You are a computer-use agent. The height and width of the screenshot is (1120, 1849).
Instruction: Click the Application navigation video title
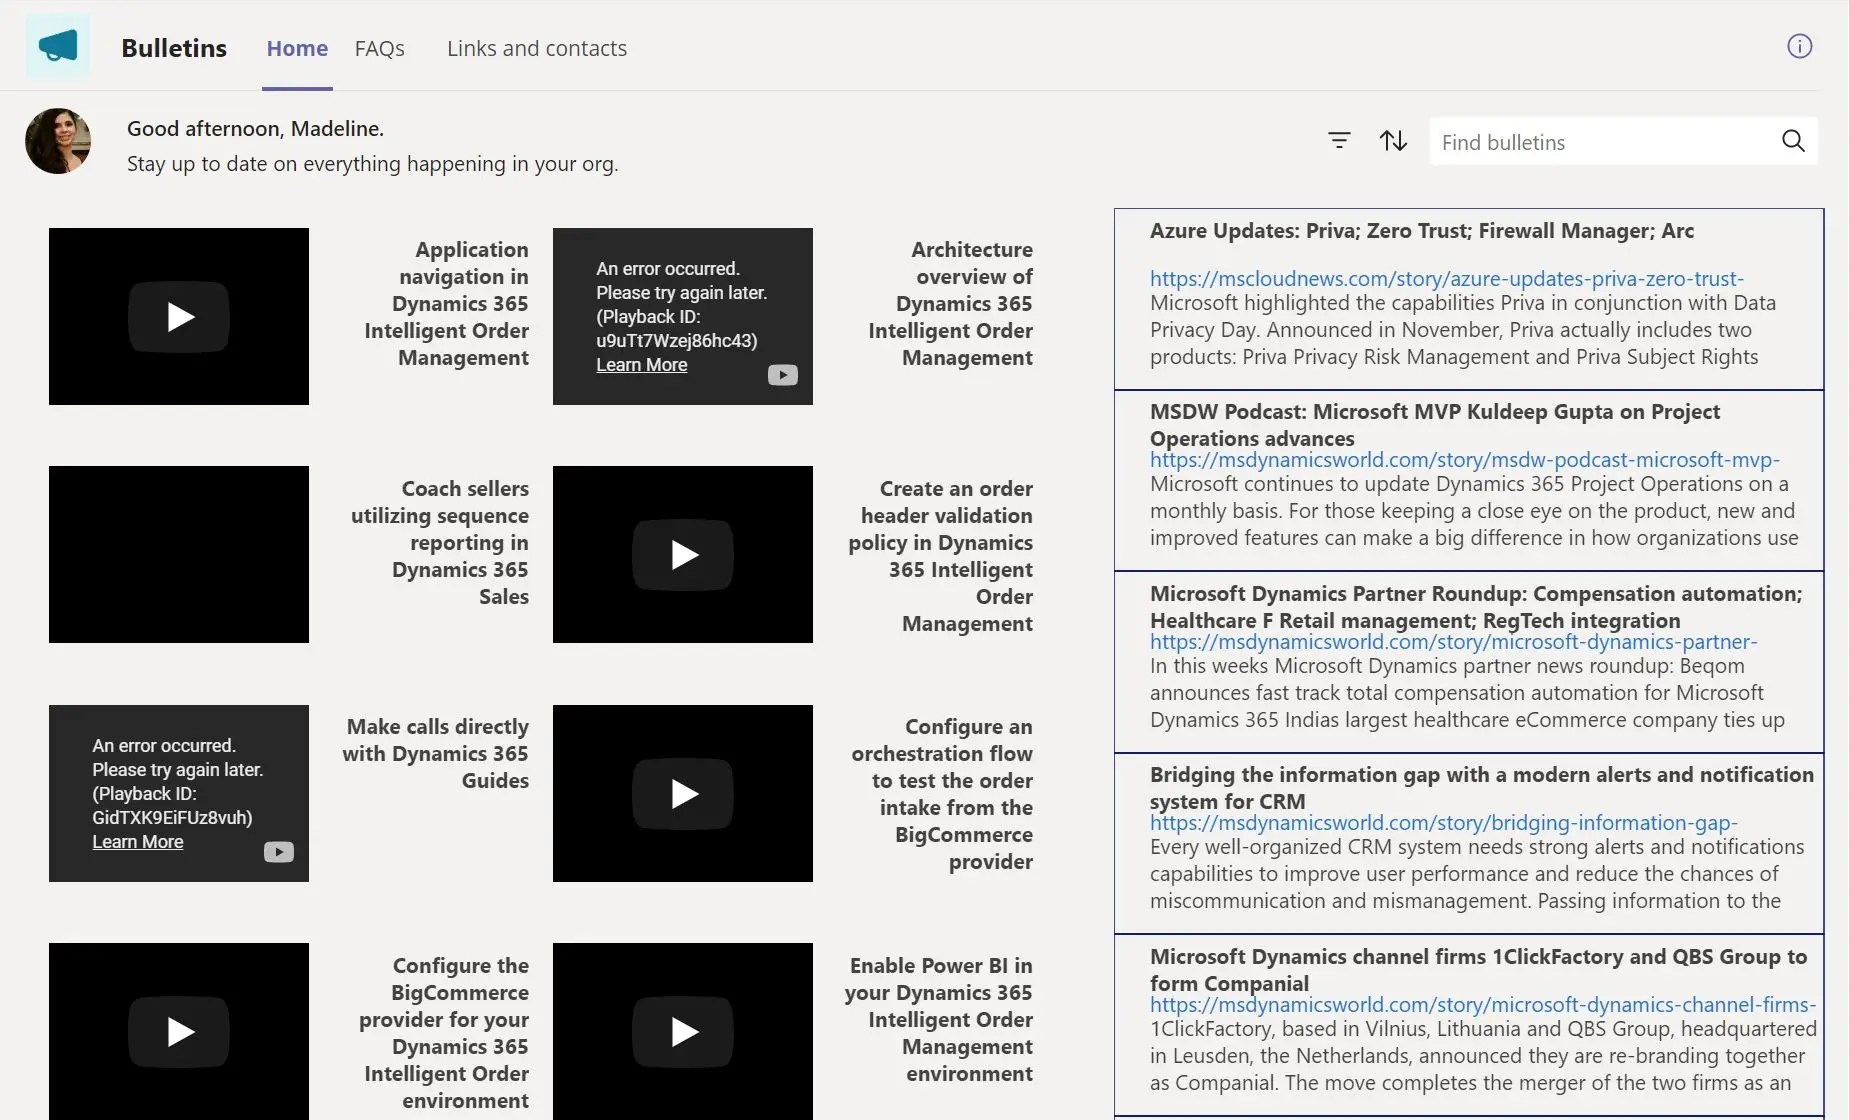coord(447,303)
